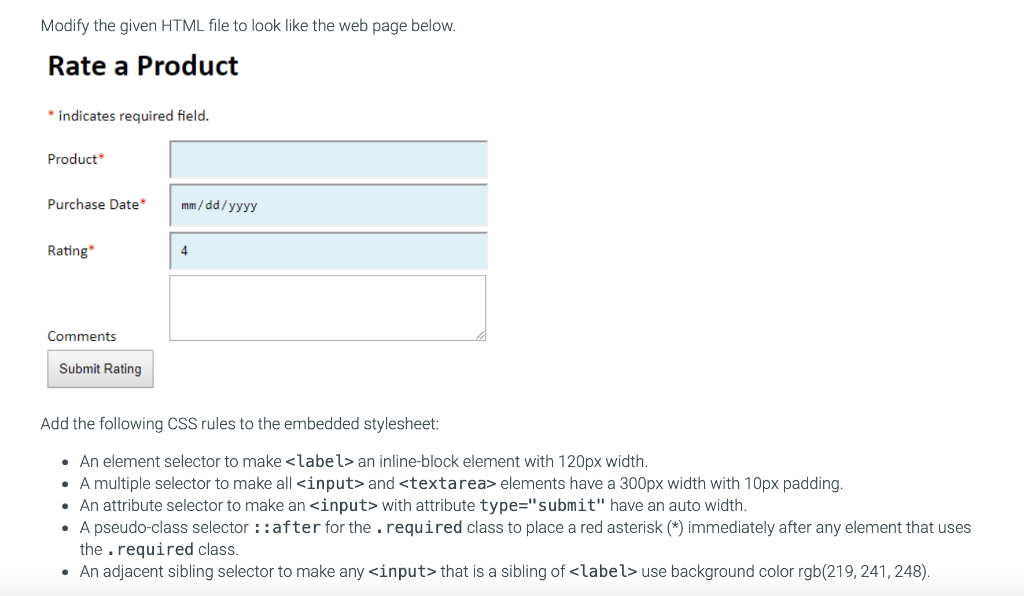Click the red asterisk after Rating label

(x=92, y=249)
